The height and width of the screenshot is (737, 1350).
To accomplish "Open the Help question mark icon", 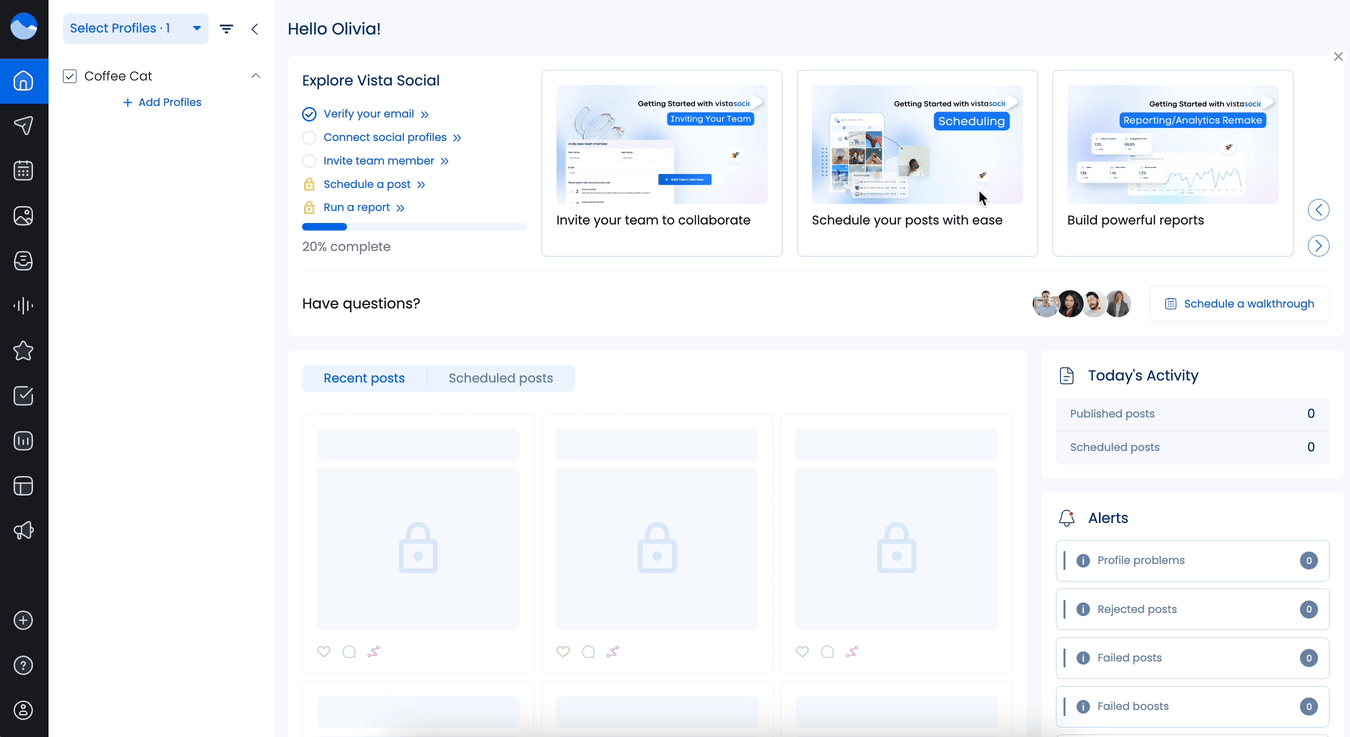I will click(24, 666).
